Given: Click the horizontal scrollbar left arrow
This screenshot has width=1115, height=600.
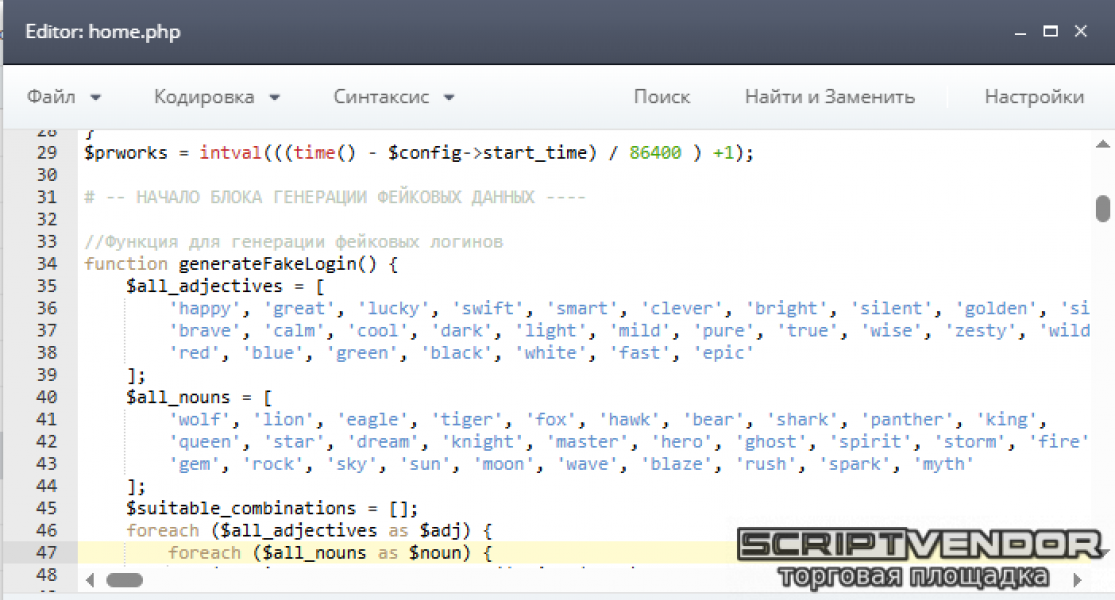Looking at the screenshot, I should point(91,579).
